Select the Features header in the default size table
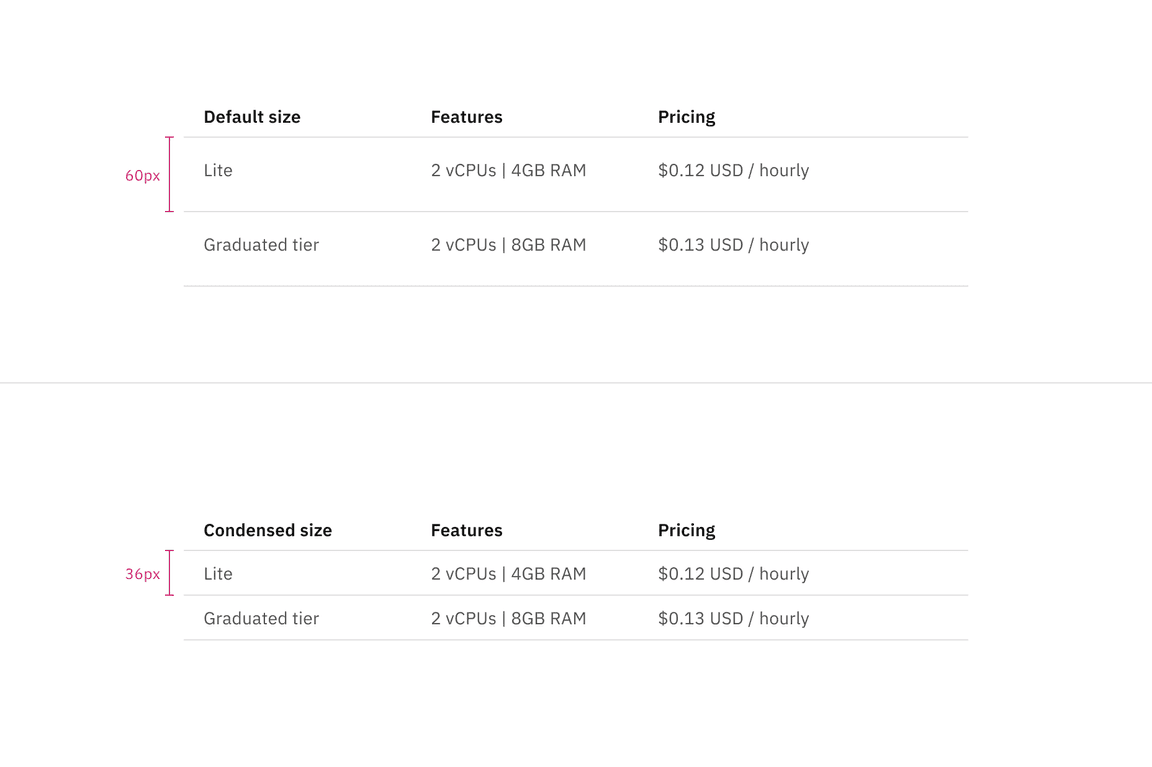Viewport: 1152px width, 767px height. (466, 117)
